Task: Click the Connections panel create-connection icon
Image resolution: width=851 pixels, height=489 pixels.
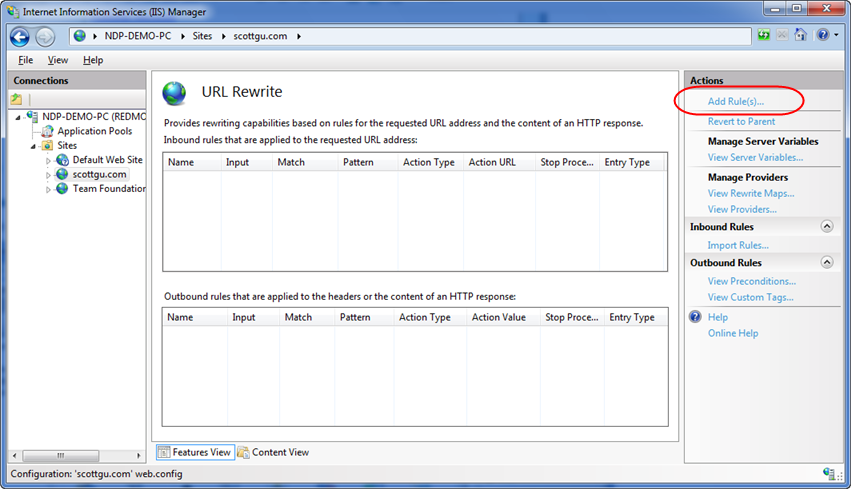Action: pyautogui.click(x=16, y=99)
